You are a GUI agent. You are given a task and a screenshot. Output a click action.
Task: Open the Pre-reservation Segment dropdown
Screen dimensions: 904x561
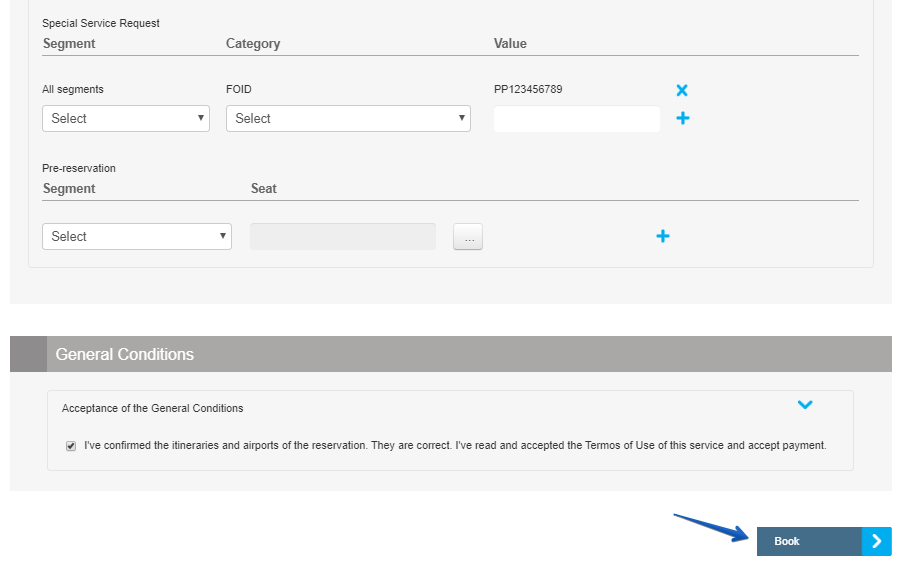(137, 236)
